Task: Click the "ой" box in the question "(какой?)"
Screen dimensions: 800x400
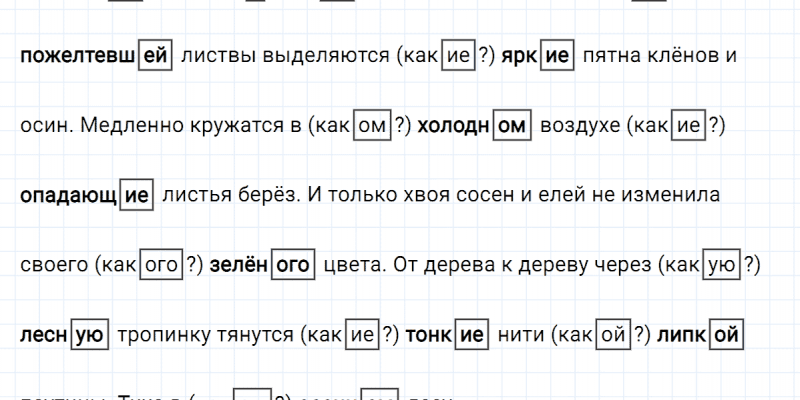Action: (x=612, y=336)
